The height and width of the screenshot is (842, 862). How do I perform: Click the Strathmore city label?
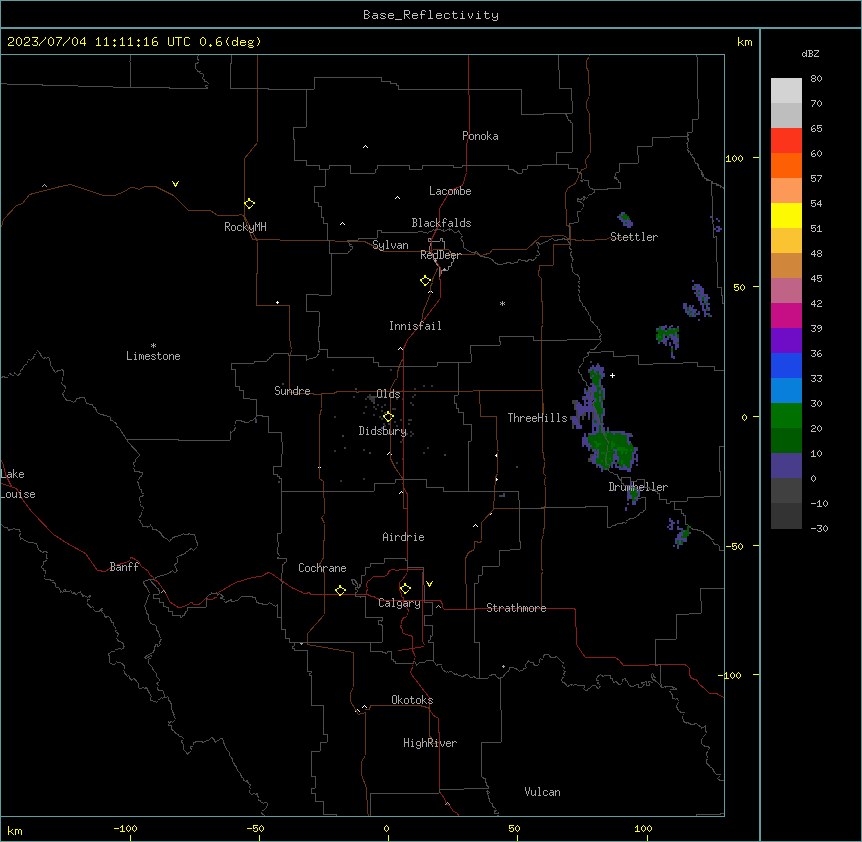coord(516,608)
